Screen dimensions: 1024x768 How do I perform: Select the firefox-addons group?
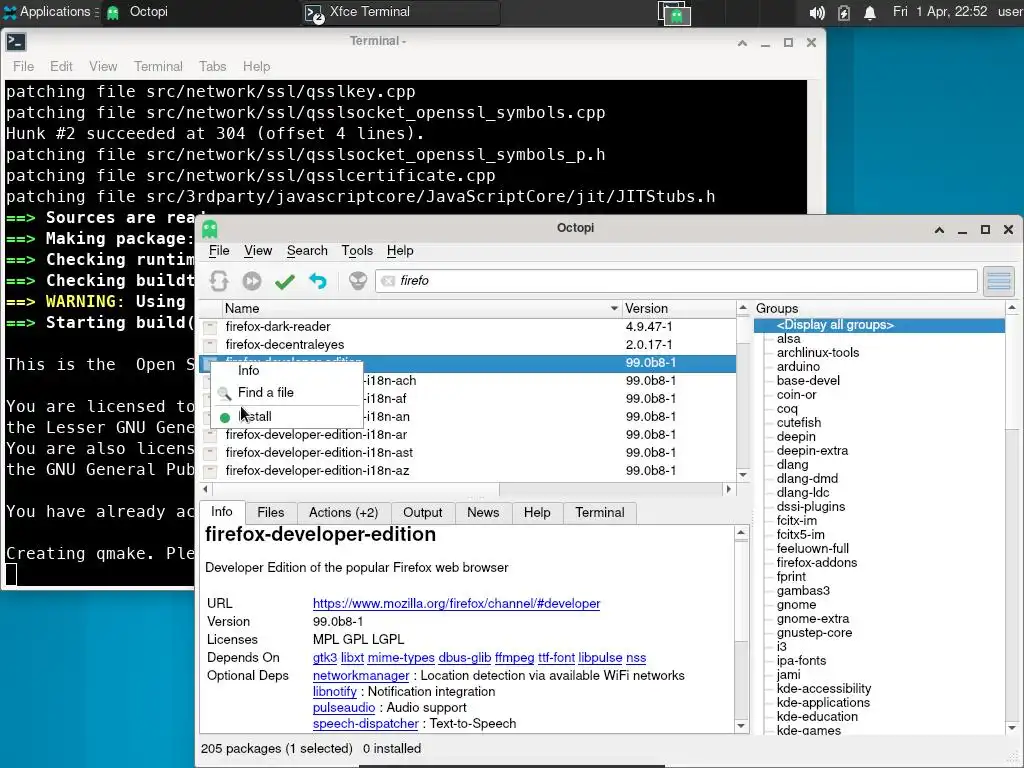coord(816,563)
